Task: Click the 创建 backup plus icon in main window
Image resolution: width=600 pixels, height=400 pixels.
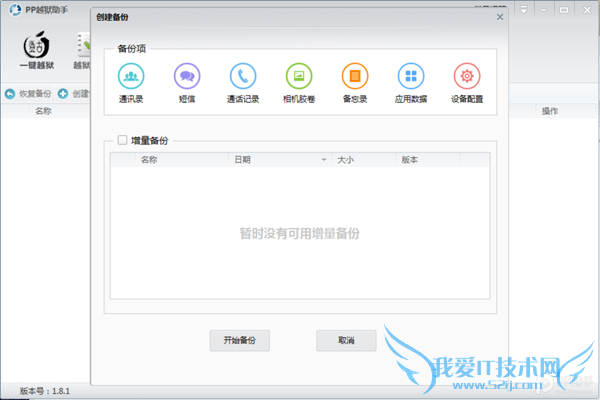Action: point(63,93)
